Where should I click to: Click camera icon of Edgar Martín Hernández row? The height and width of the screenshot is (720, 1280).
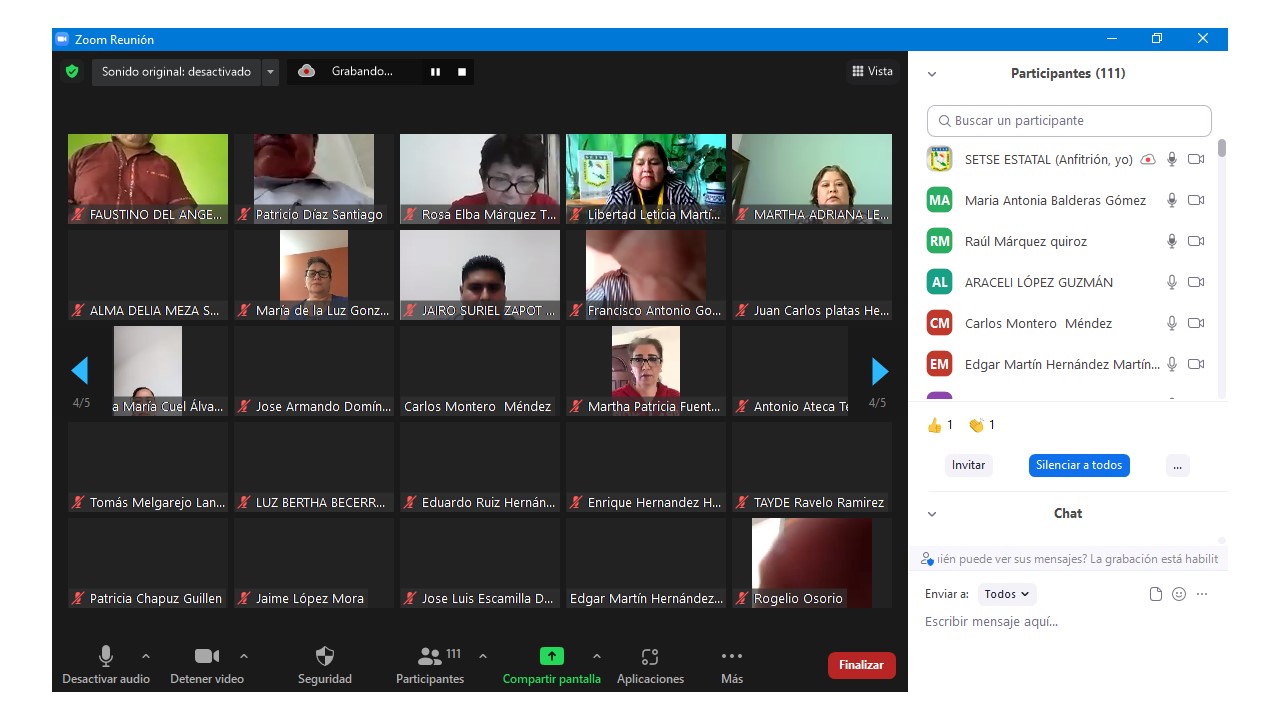(x=1196, y=364)
